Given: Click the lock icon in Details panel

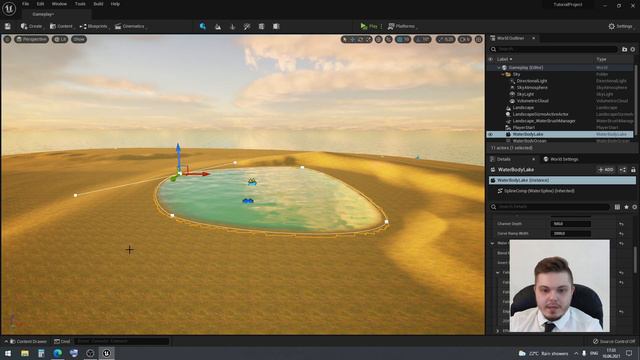Looking at the screenshot, I should click(633, 169).
